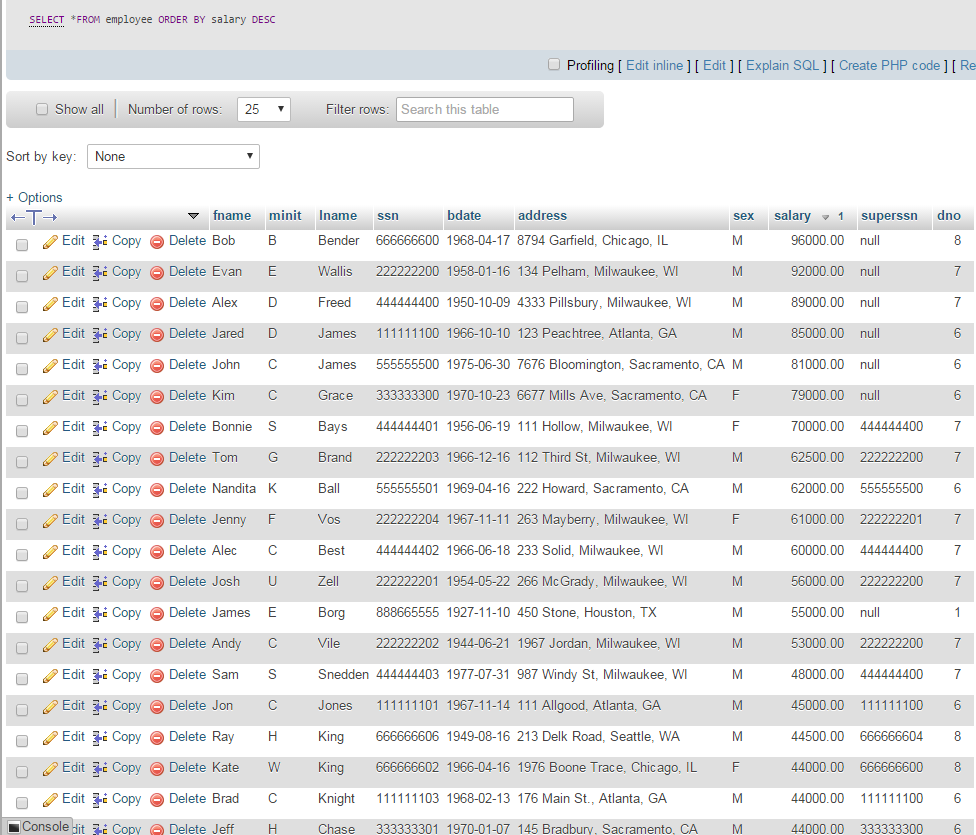Screen dimensions: 976x835
Task: Click the full texts toggle arrows icon
Action: pyautogui.click(x=34, y=217)
